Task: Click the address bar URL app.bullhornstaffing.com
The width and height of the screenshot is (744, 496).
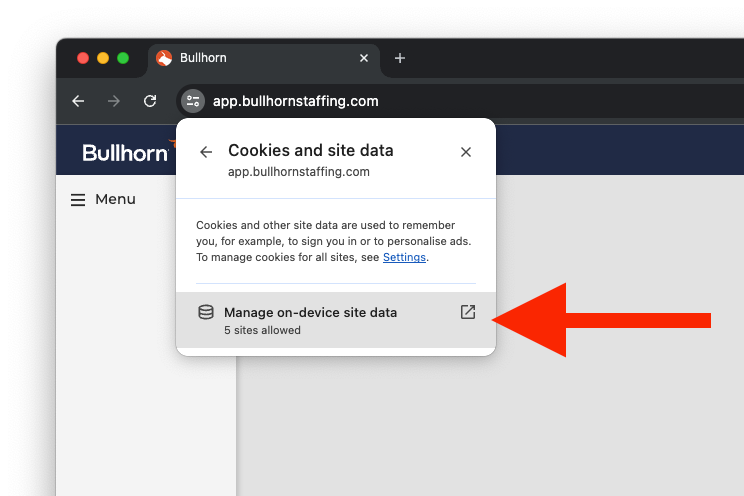Action: pyautogui.click(x=296, y=101)
